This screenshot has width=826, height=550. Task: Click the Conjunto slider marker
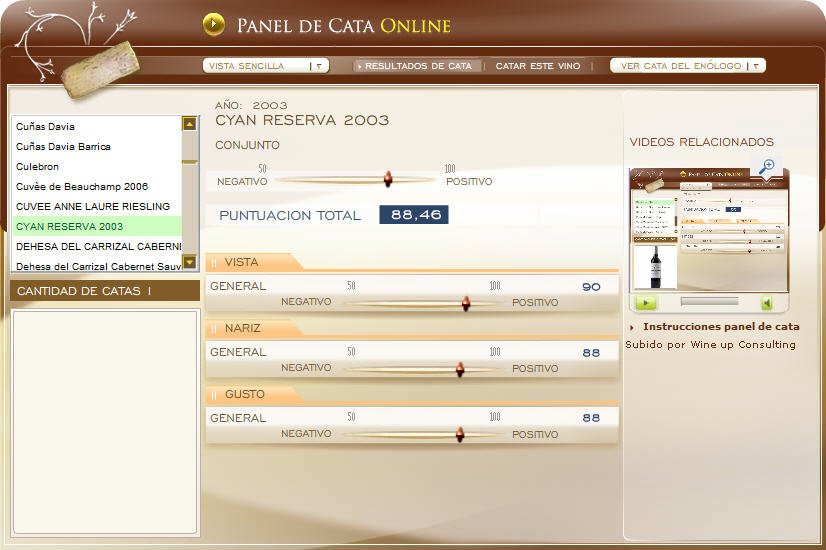coord(388,179)
